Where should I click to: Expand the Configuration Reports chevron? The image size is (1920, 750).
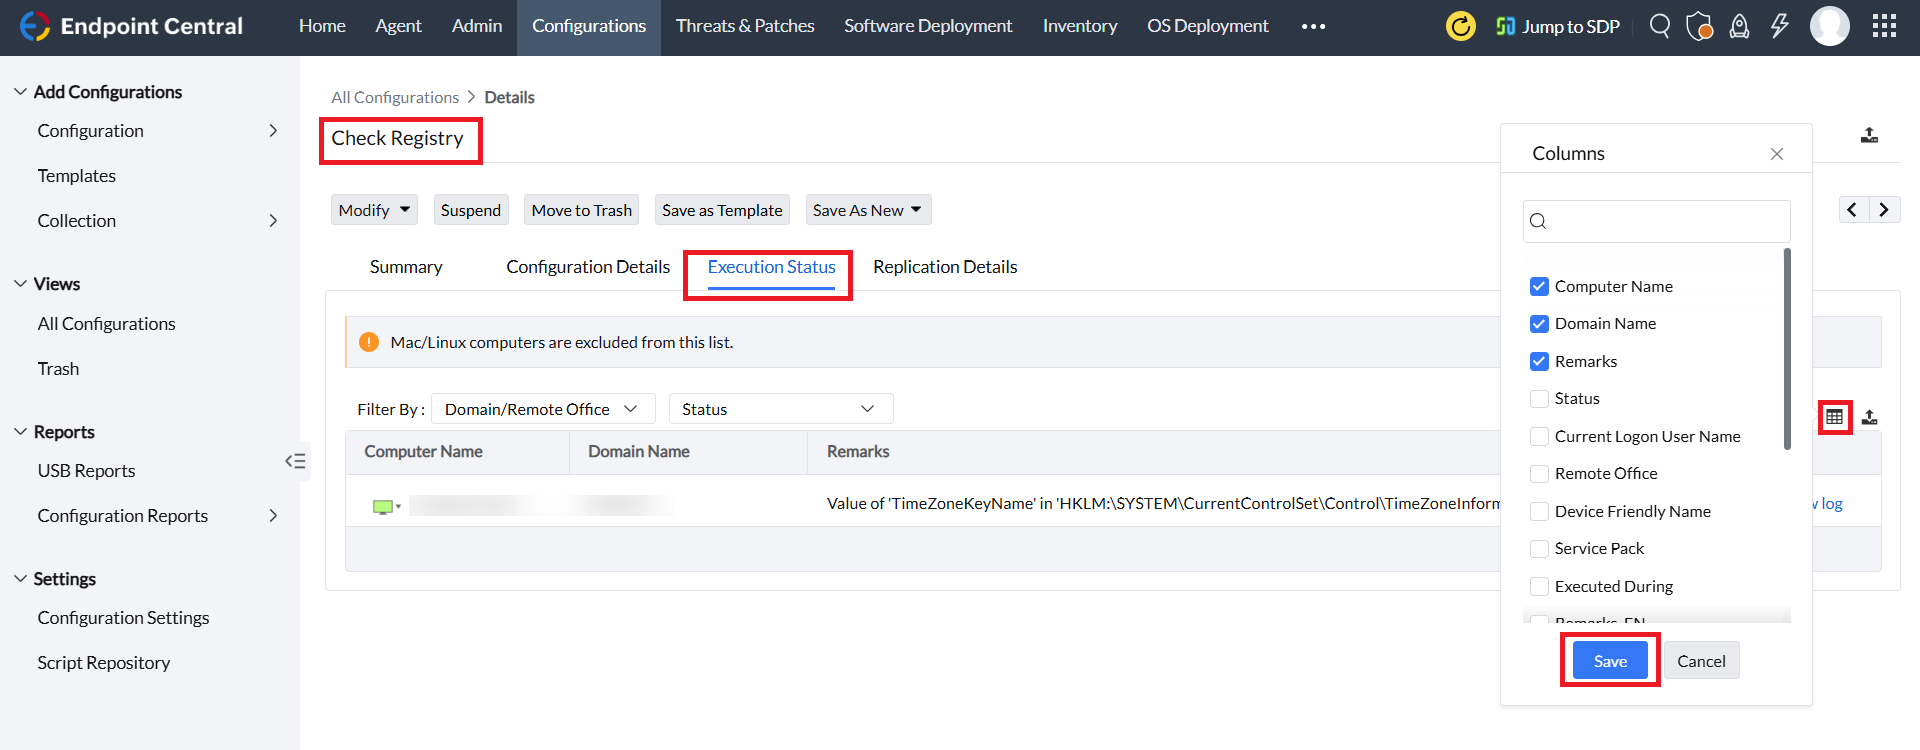click(x=273, y=516)
